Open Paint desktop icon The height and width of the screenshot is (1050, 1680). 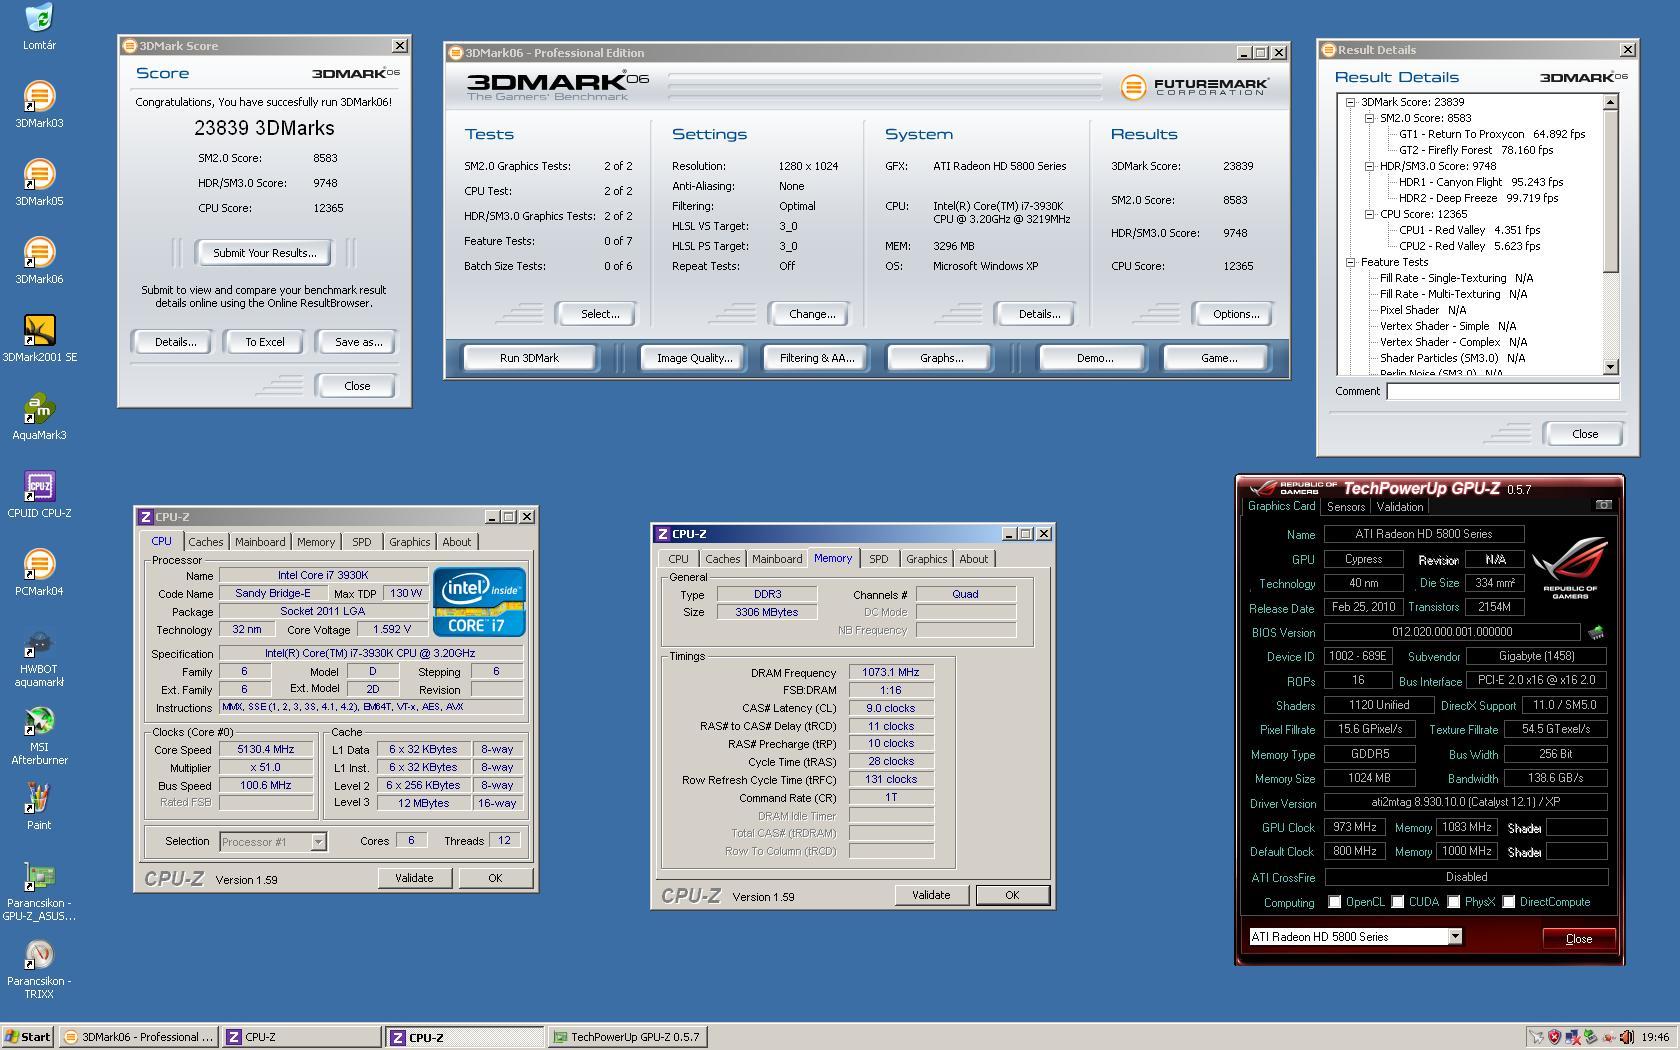click(39, 798)
